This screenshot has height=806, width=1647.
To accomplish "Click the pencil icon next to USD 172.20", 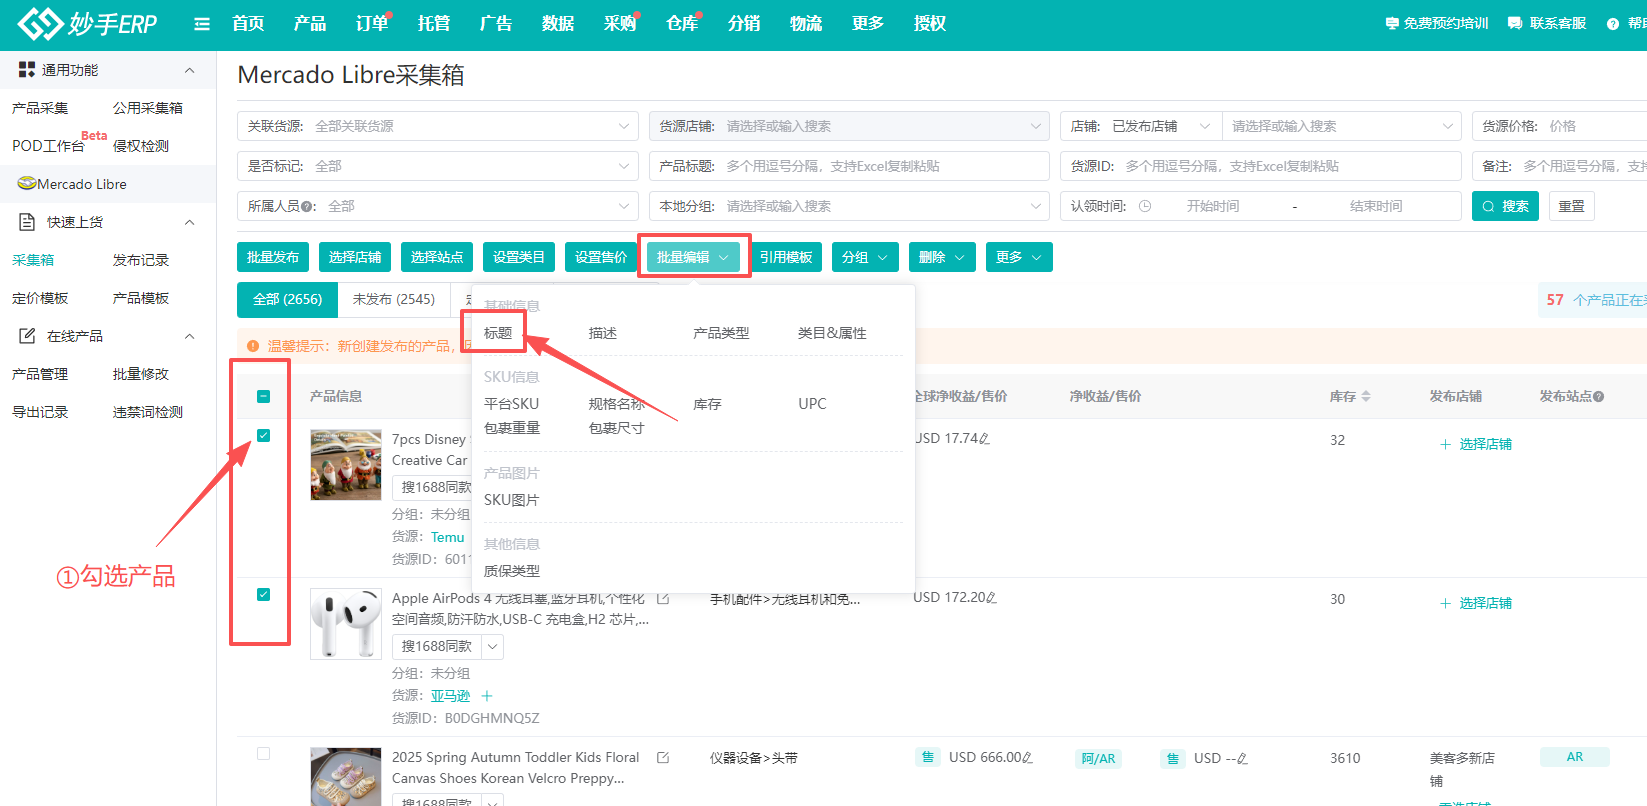I will pos(991,598).
